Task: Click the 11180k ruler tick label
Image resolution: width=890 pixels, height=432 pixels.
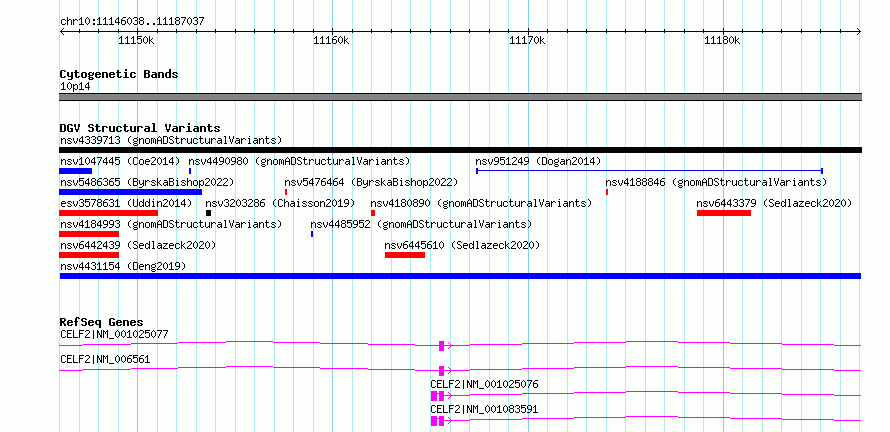Action: pos(723,41)
